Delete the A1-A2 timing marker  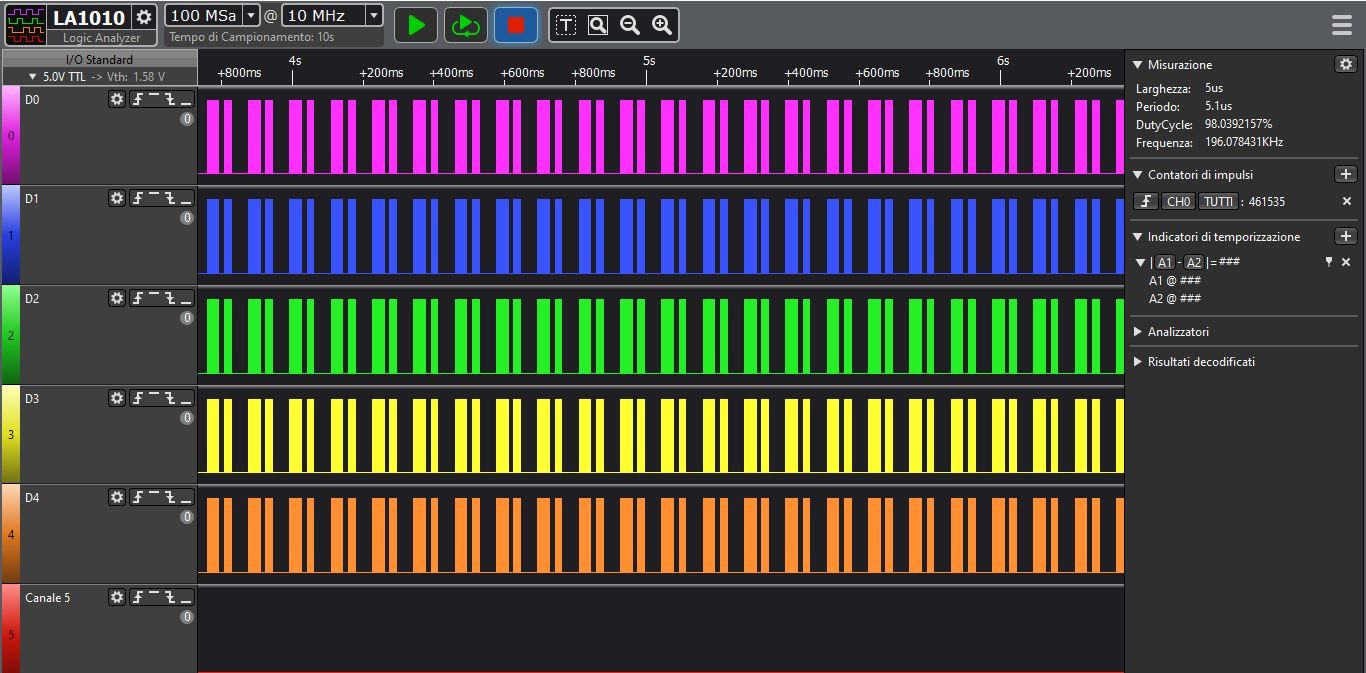tap(1346, 262)
